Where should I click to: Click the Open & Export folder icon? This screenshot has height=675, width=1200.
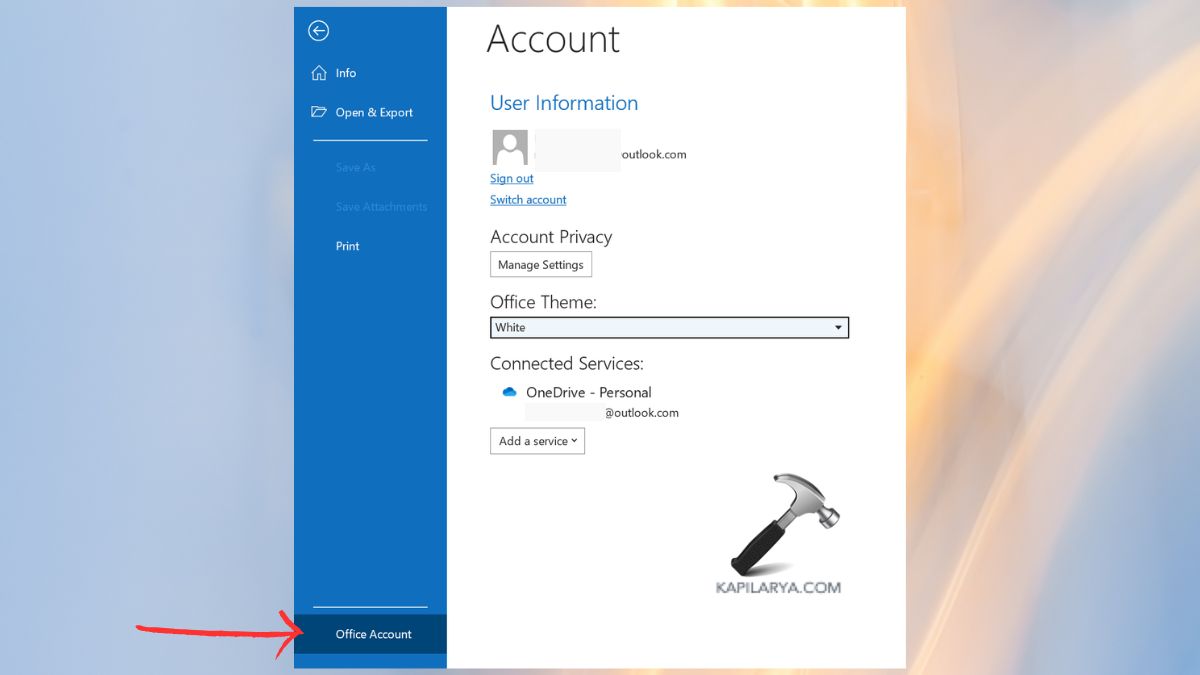point(318,112)
